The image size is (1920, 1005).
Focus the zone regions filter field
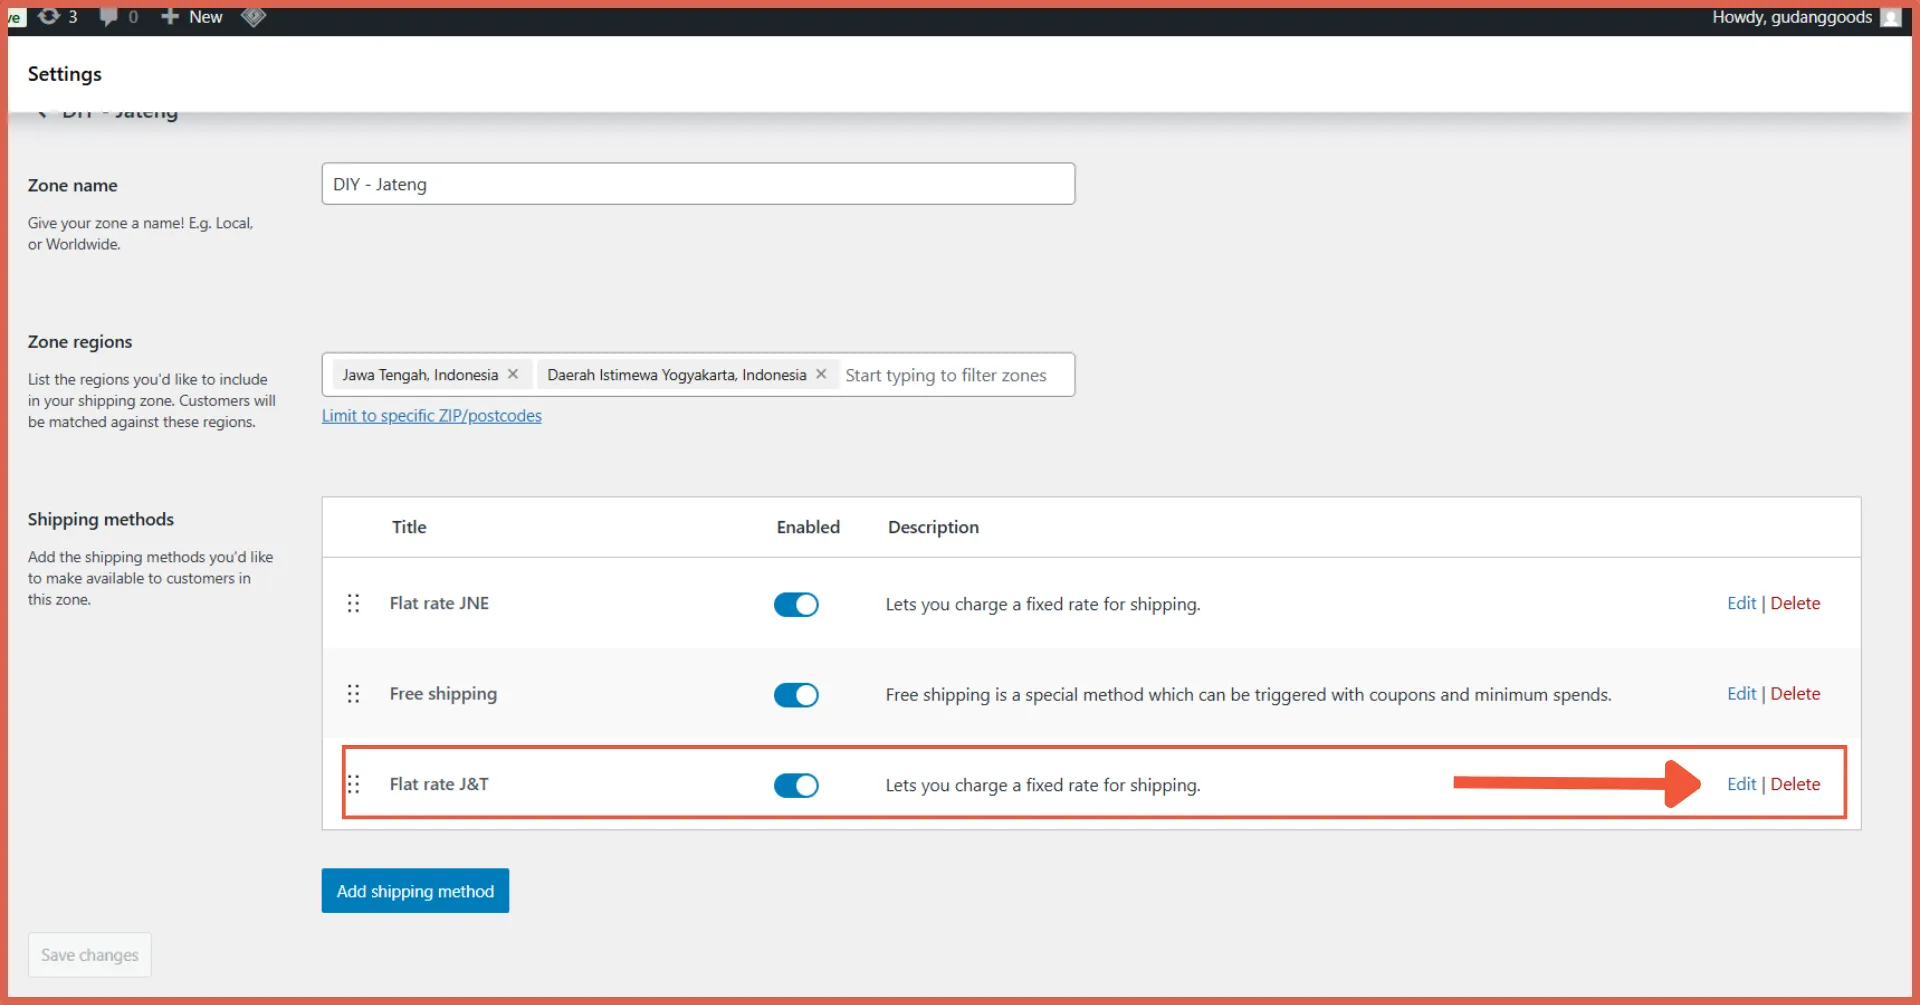coord(950,375)
